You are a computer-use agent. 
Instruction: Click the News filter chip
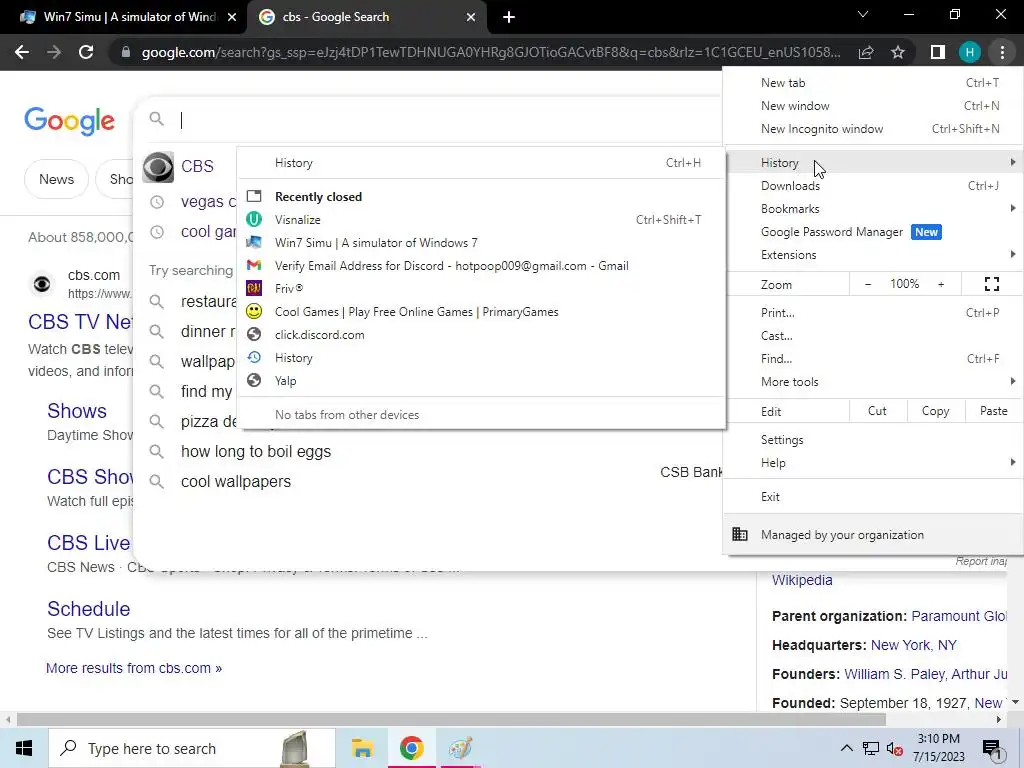(56, 179)
